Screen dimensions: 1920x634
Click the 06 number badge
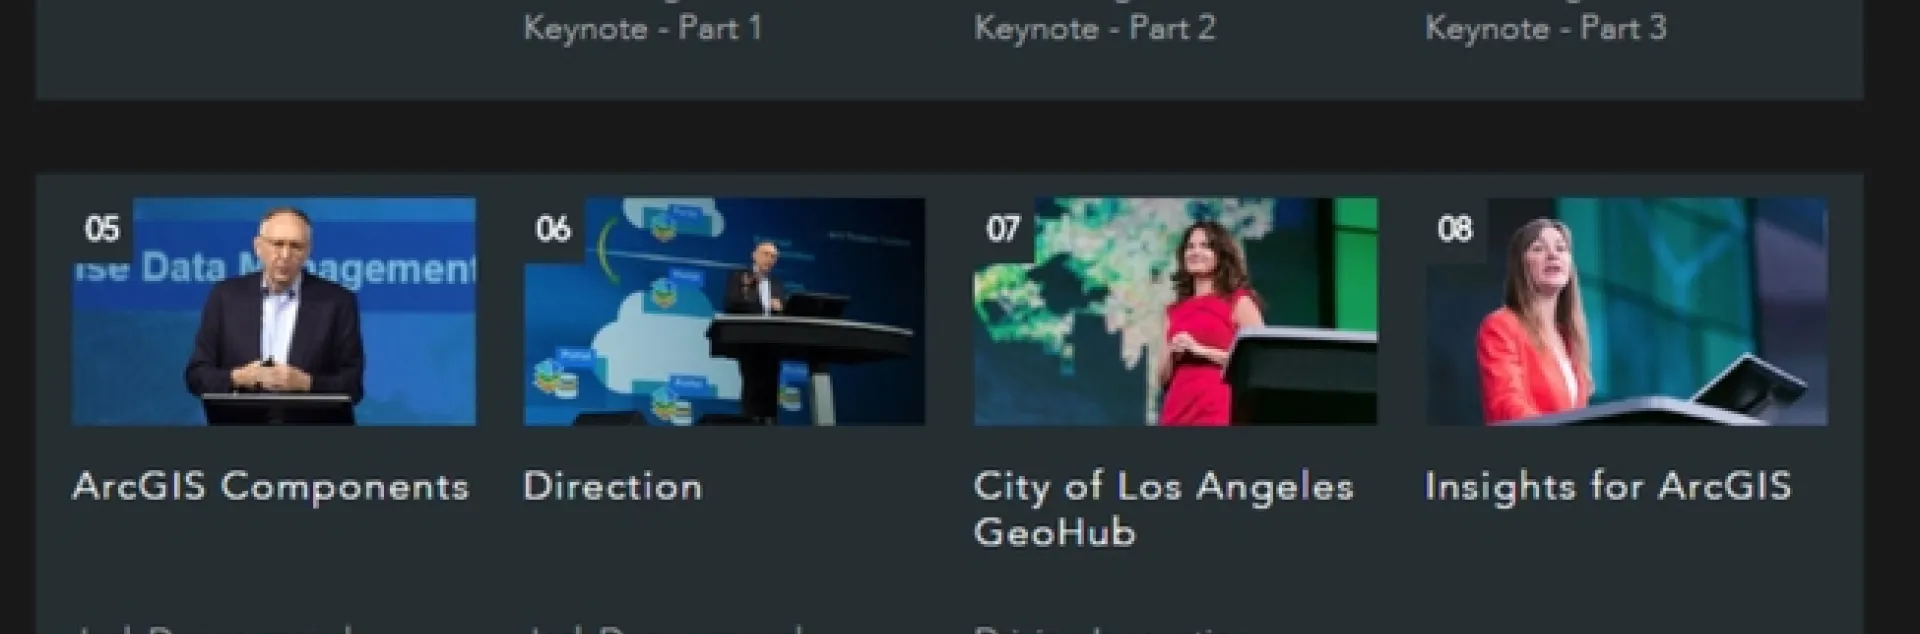click(x=553, y=229)
